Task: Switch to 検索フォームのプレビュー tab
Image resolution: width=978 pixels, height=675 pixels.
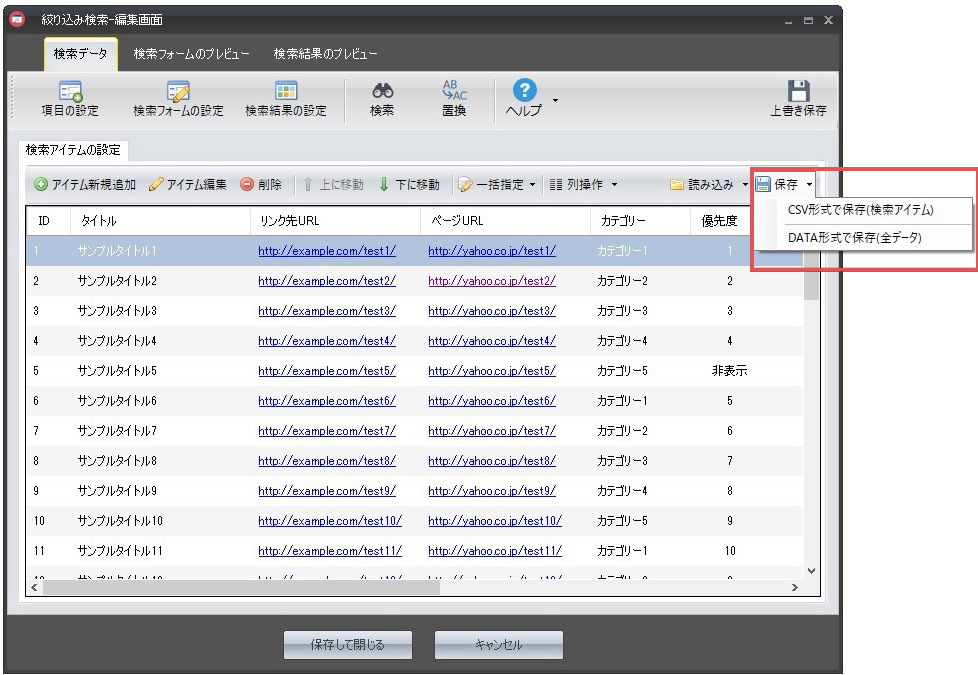Action: point(191,54)
